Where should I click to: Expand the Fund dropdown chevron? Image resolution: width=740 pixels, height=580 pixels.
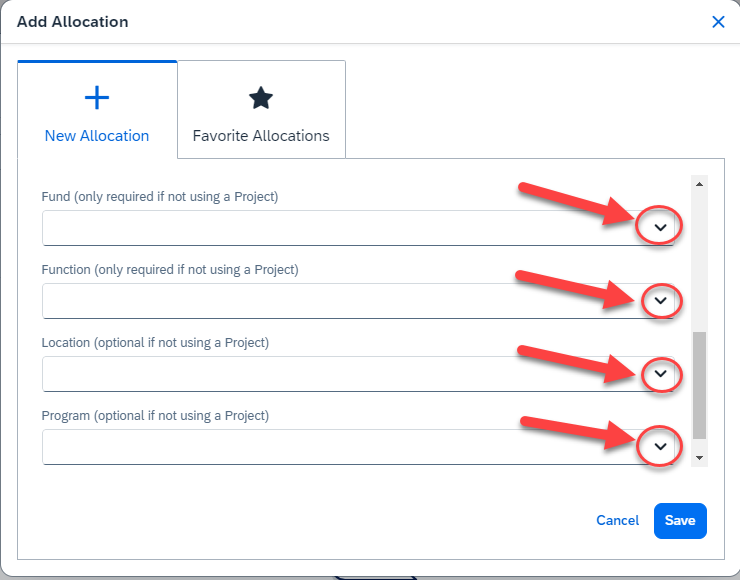coord(659,228)
